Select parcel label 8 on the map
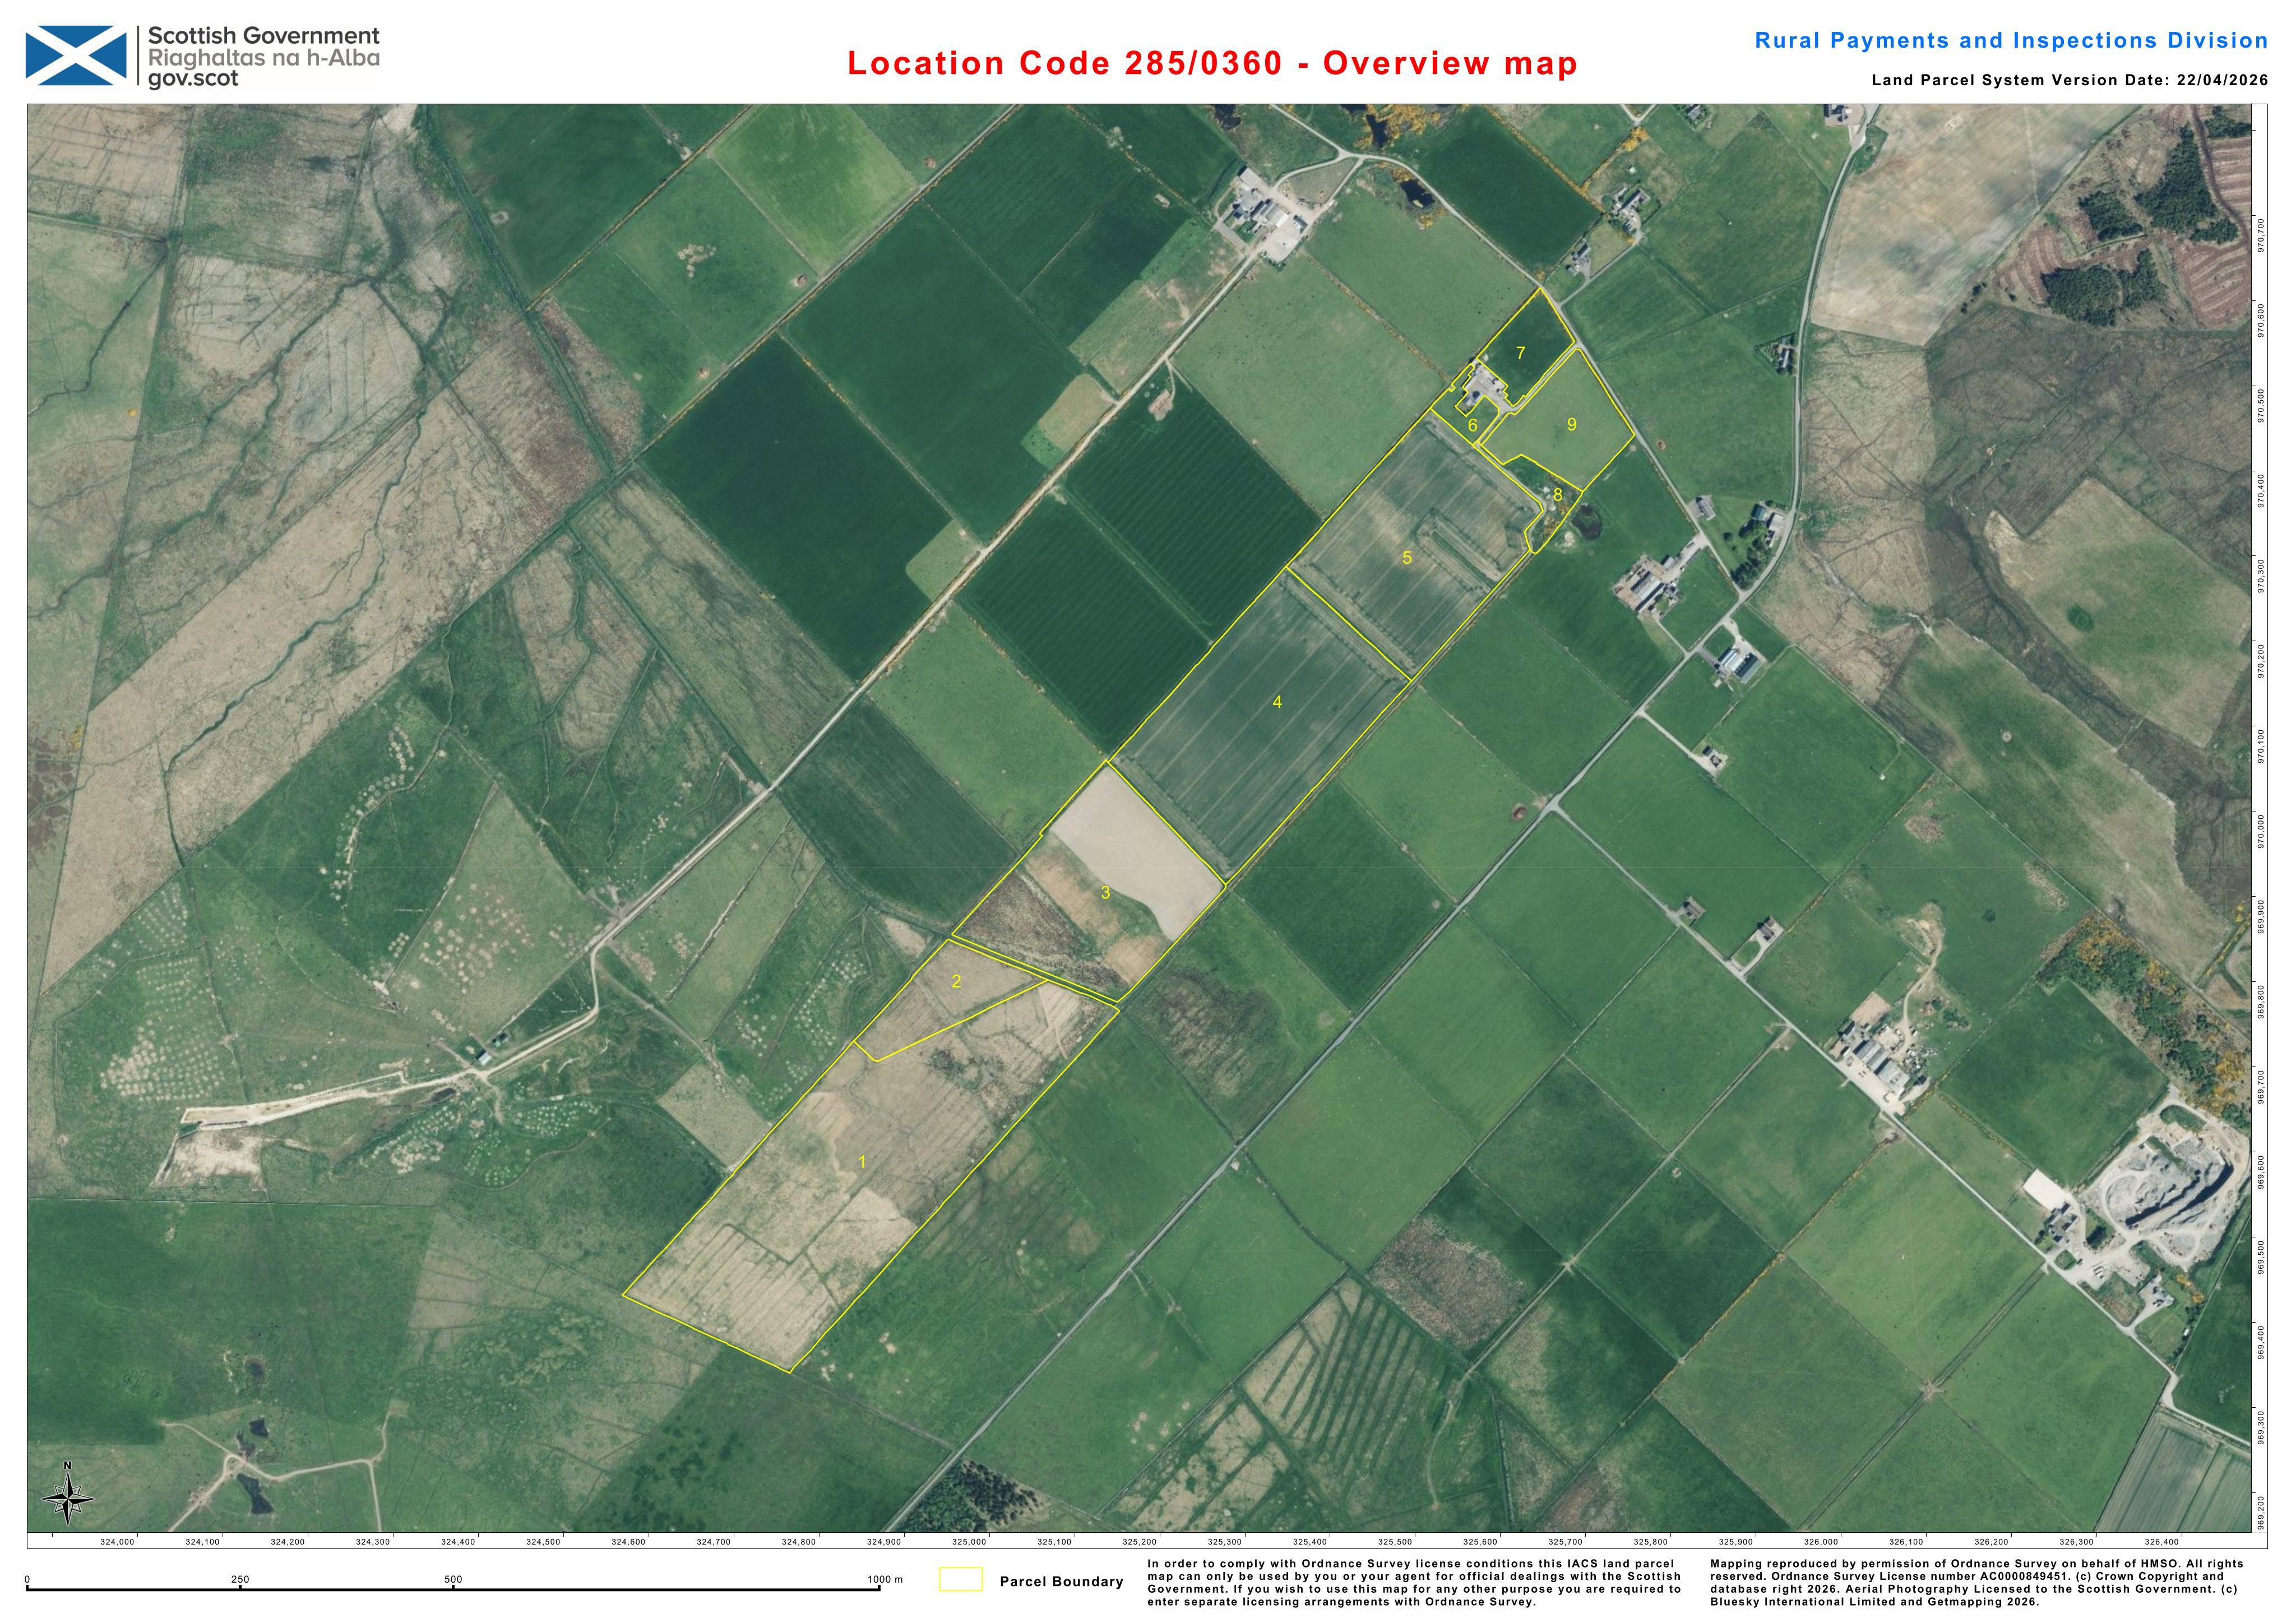 (x=1557, y=495)
